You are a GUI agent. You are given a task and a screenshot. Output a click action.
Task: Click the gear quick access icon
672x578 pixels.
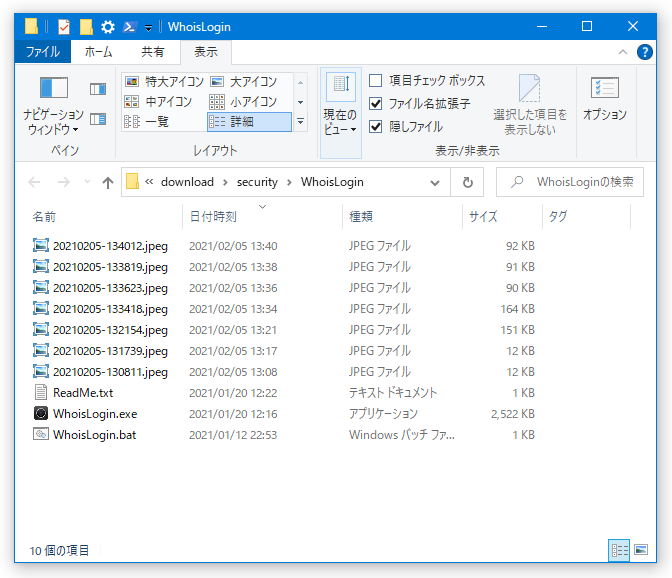[108, 27]
